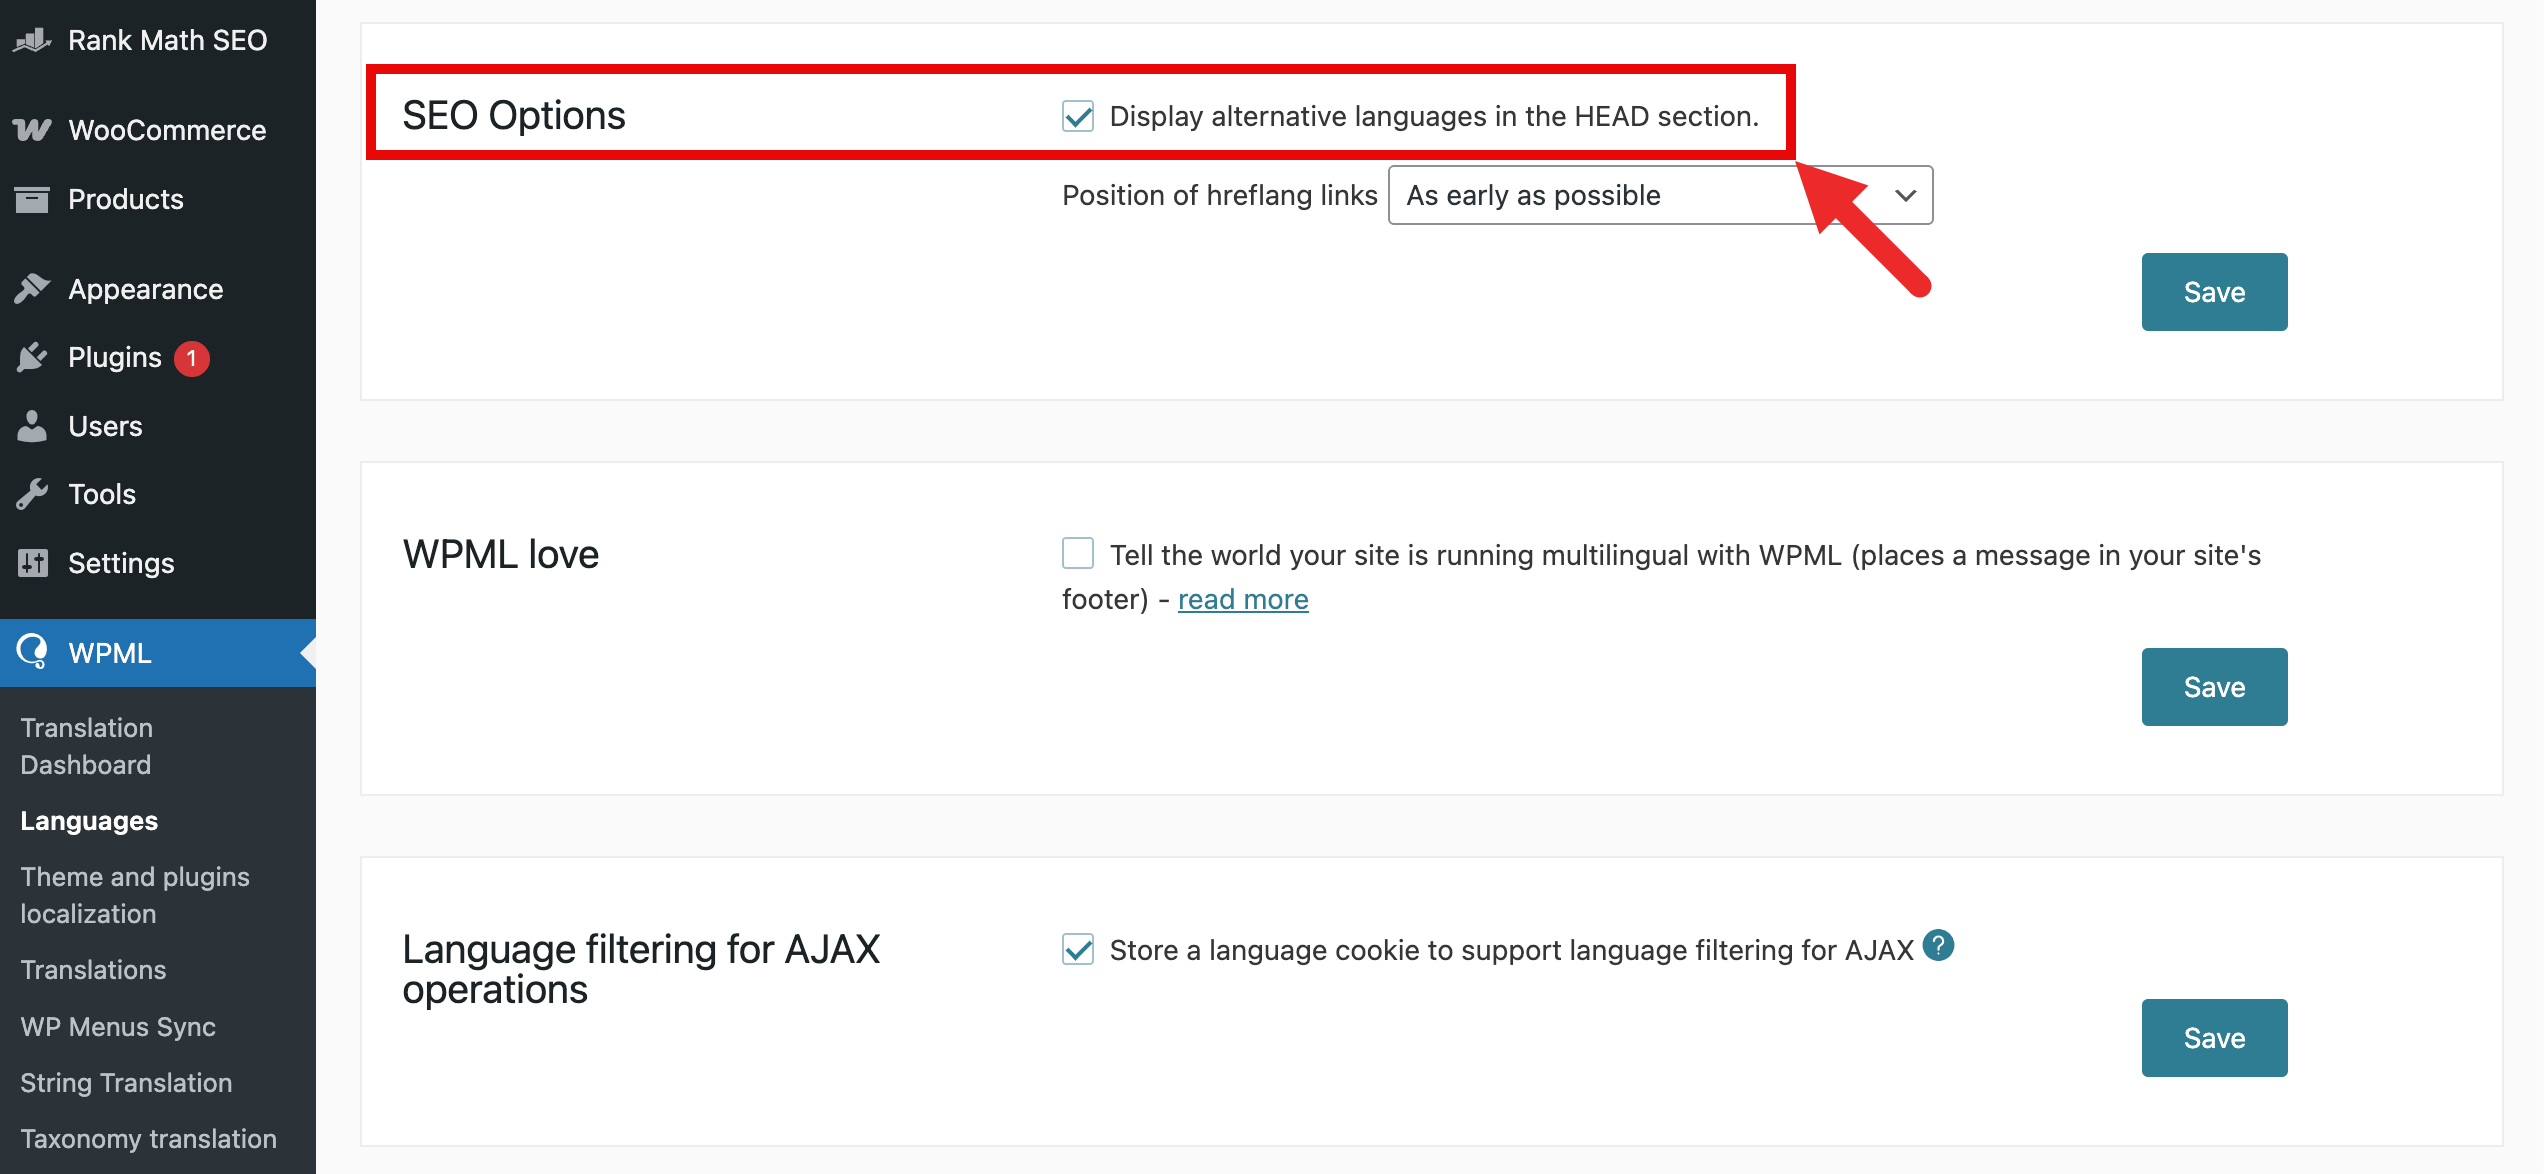Click the Products archive icon
Image resolution: width=2544 pixels, height=1174 pixels.
click(x=32, y=199)
